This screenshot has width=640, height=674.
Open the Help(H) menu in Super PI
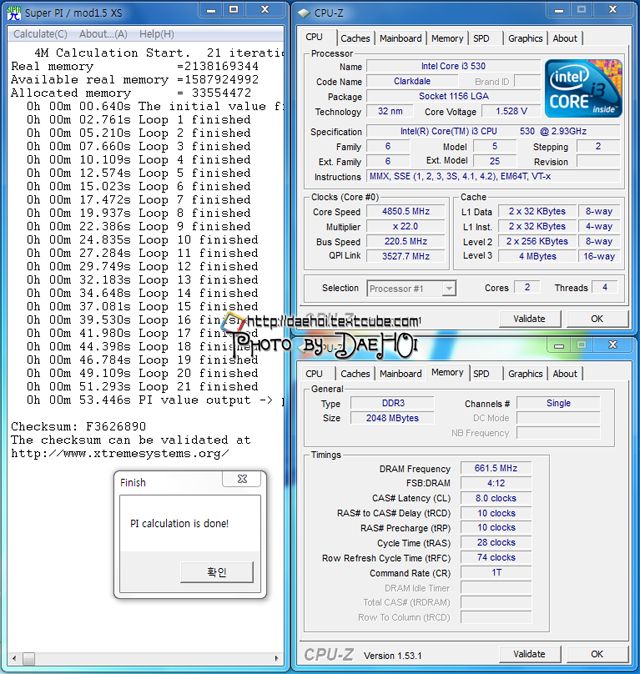coord(156,34)
